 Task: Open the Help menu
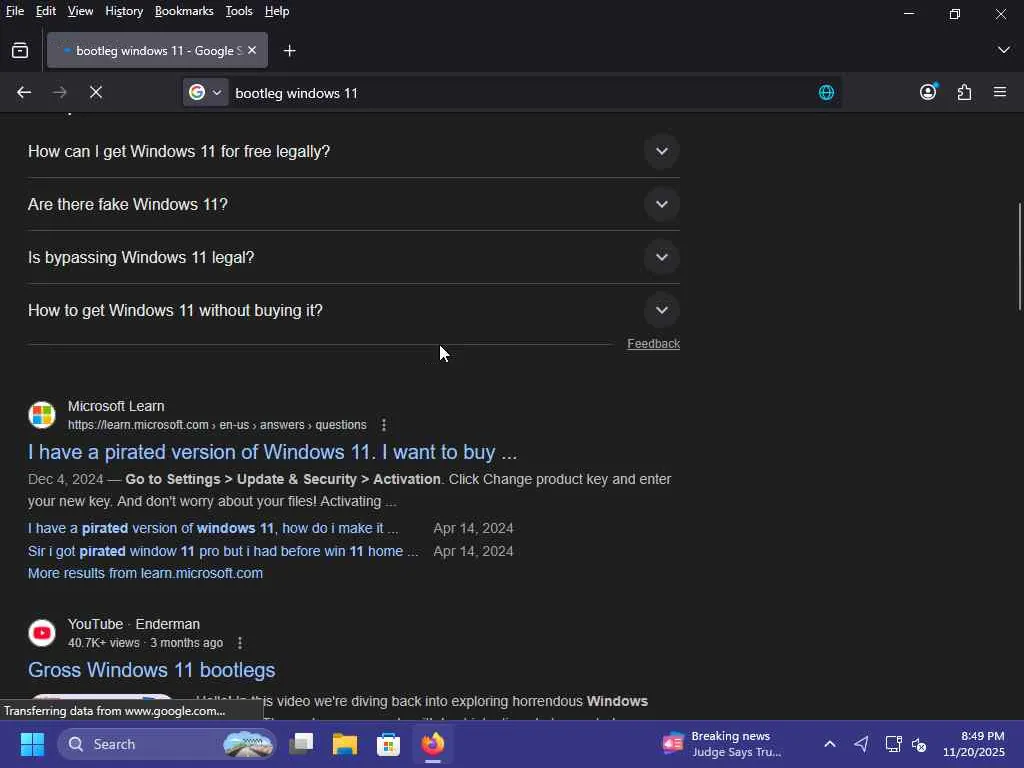[277, 11]
